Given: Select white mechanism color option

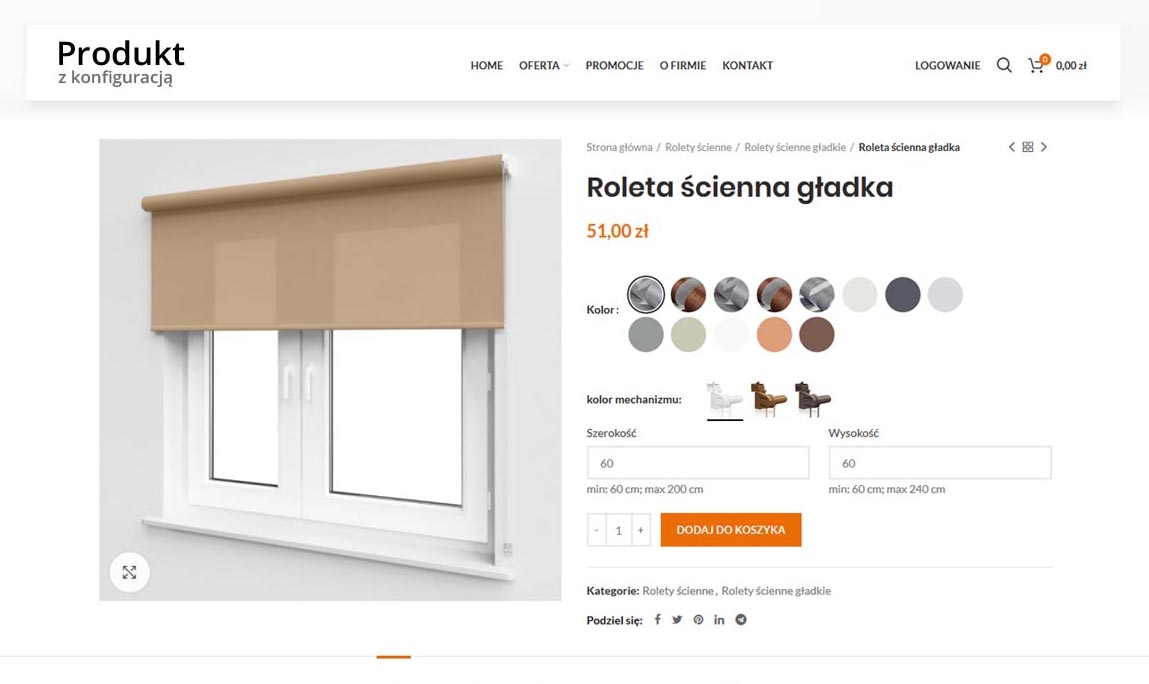Looking at the screenshot, I should 725,400.
